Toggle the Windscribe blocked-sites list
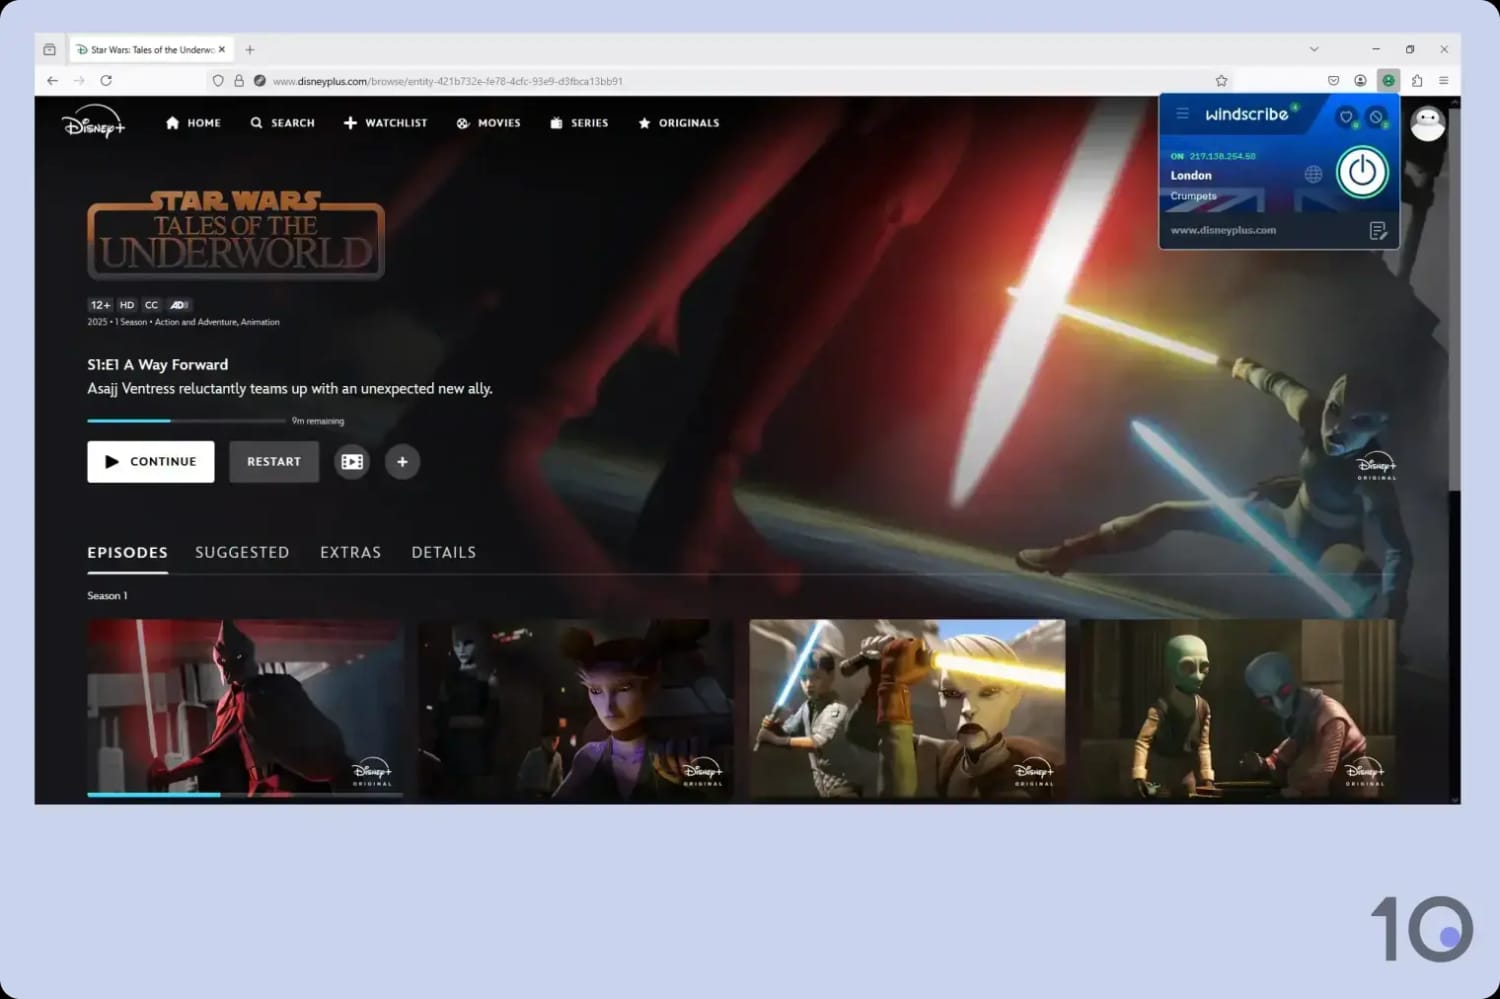The width and height of the screenshot is (1500, 999). point(1377,117)
